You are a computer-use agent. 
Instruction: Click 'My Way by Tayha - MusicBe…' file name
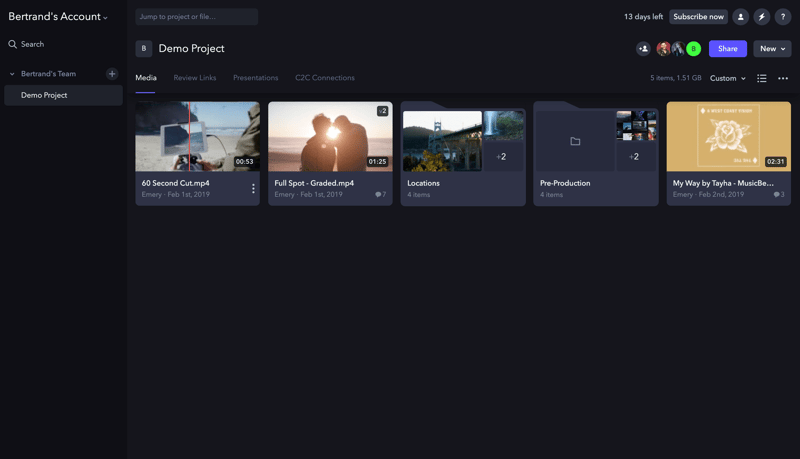point(723,183)
